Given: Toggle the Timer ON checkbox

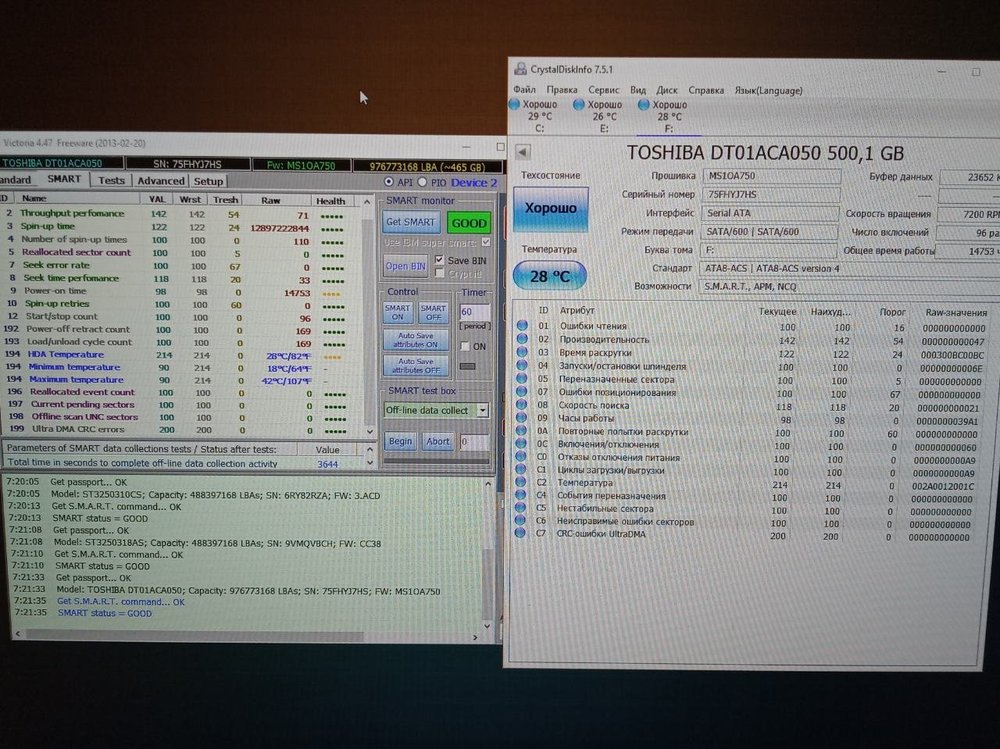Looking at the screenshot, I should 466,346.
